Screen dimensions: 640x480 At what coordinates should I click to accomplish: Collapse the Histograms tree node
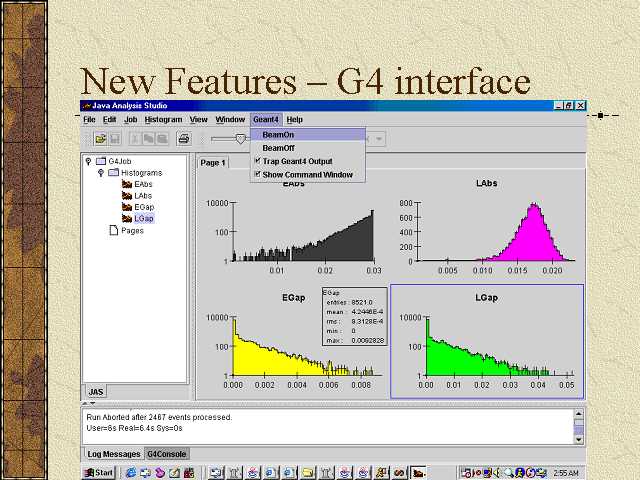(100, 173)
